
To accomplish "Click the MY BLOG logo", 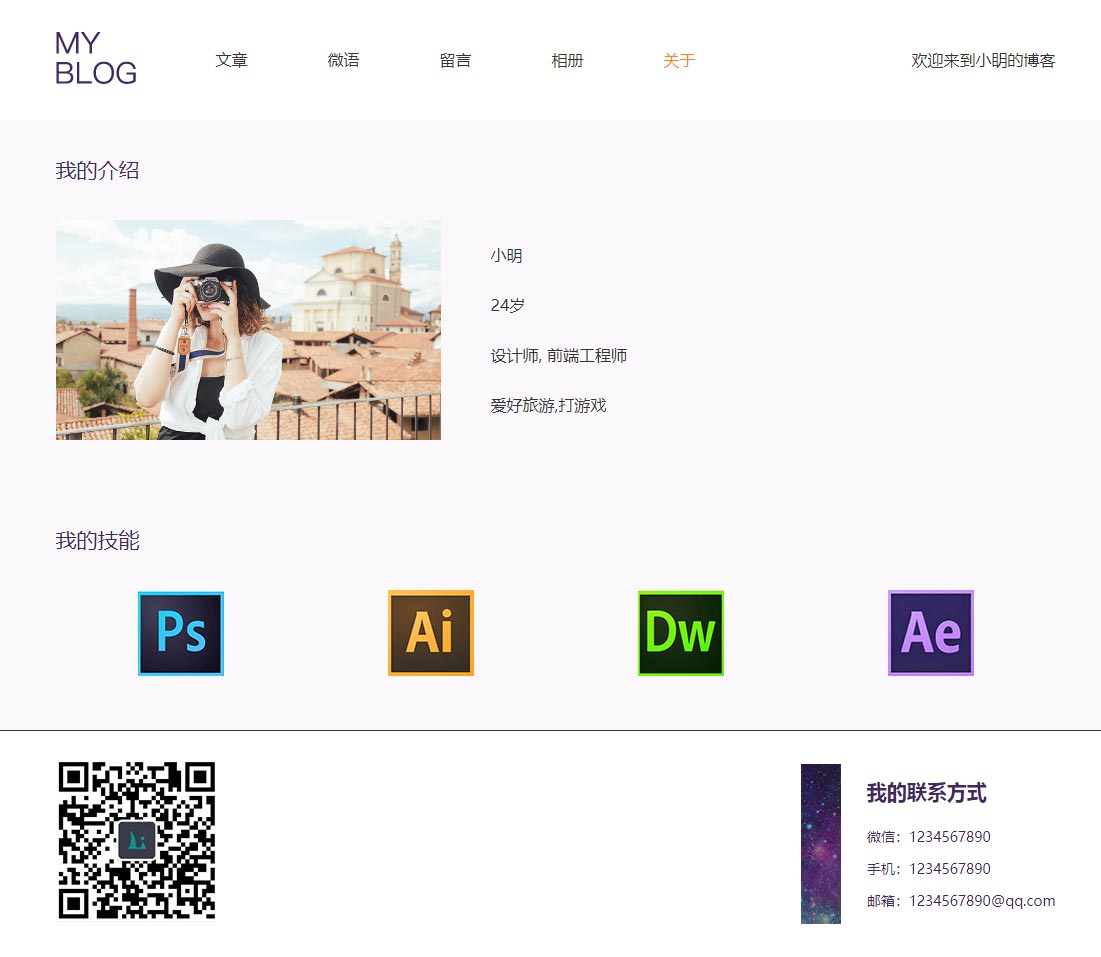I will (x=96, y=59).
